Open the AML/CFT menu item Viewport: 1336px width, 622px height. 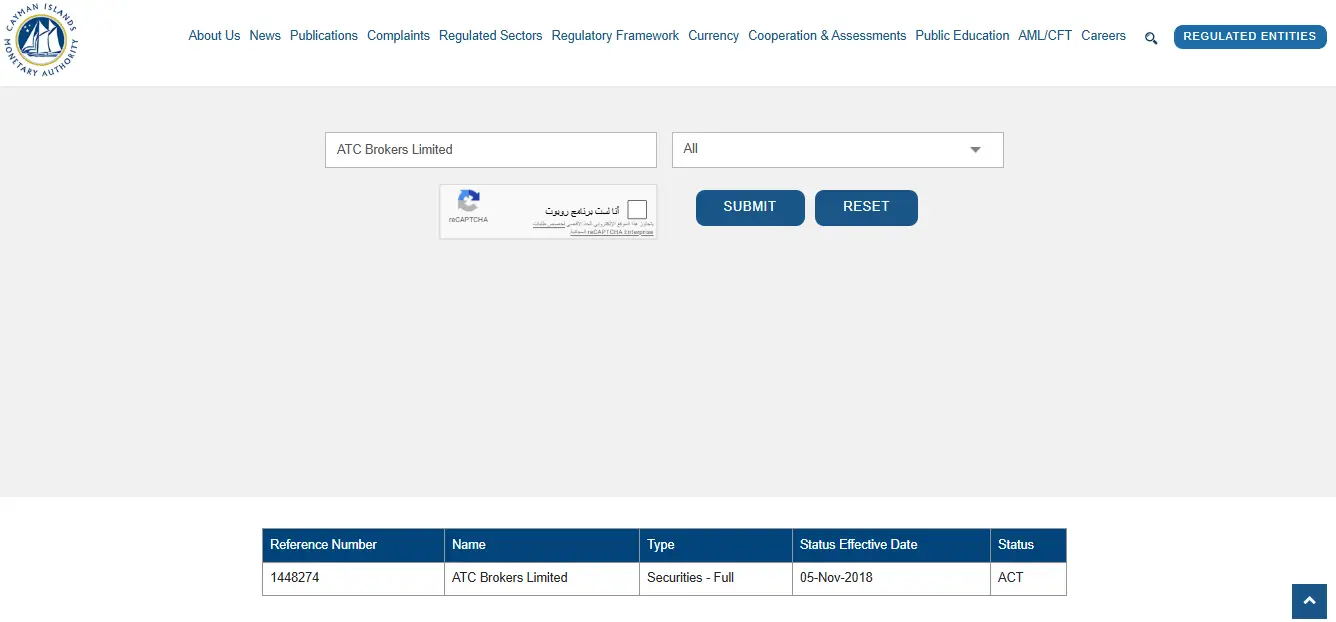(1045, 35)
